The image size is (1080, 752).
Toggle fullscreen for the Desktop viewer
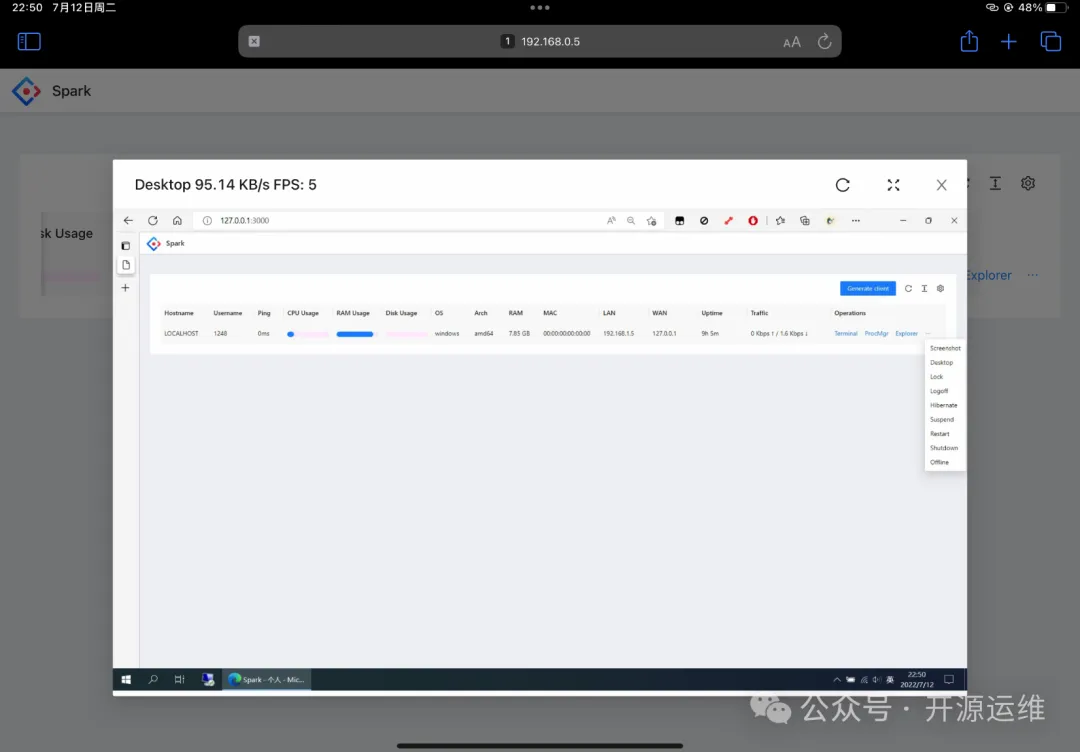tap(893, 185)
